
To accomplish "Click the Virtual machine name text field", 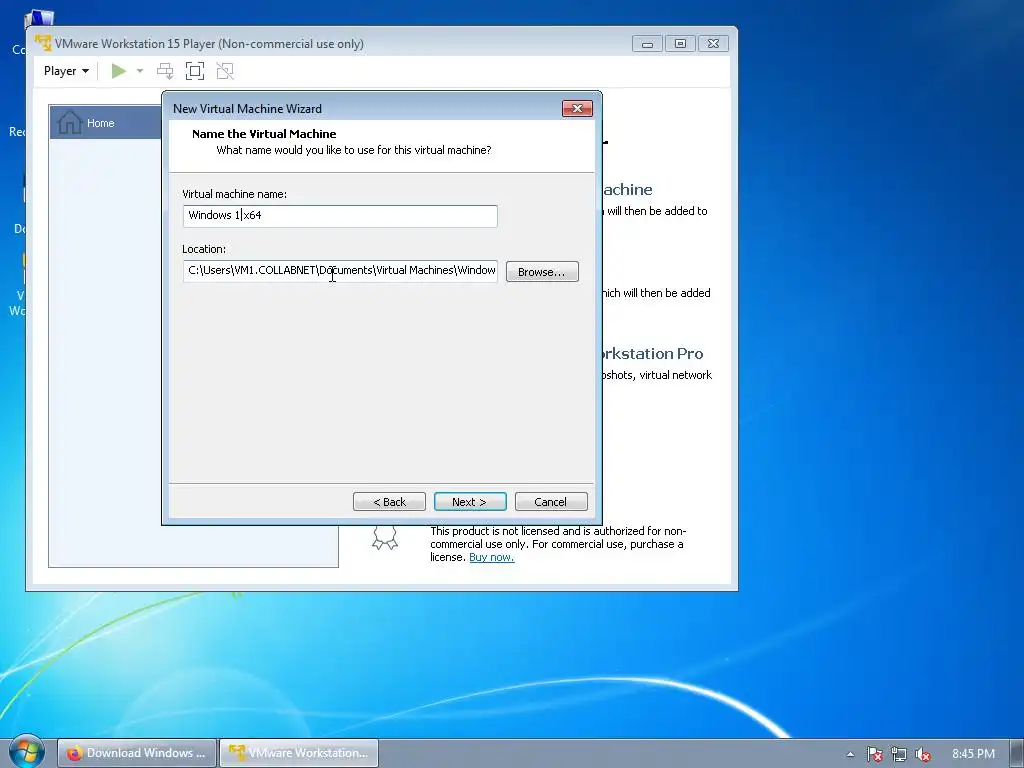I will 340,216.
